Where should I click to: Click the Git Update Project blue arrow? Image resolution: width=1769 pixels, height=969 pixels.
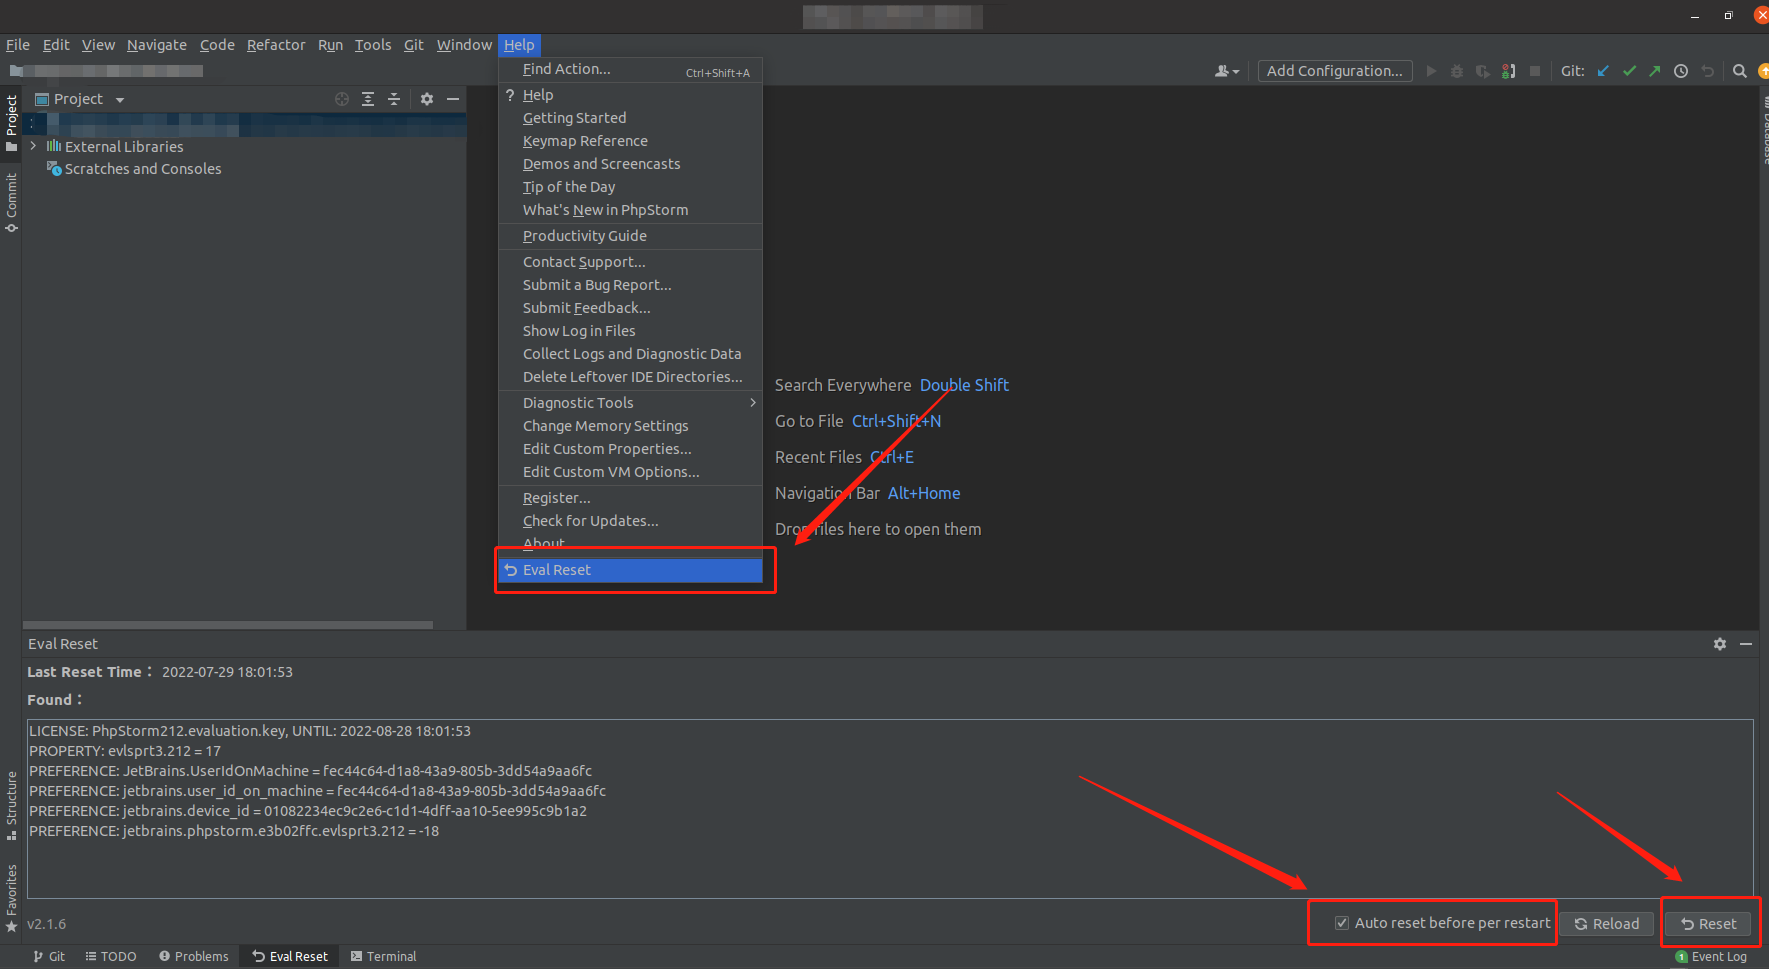click(1603, 71)
